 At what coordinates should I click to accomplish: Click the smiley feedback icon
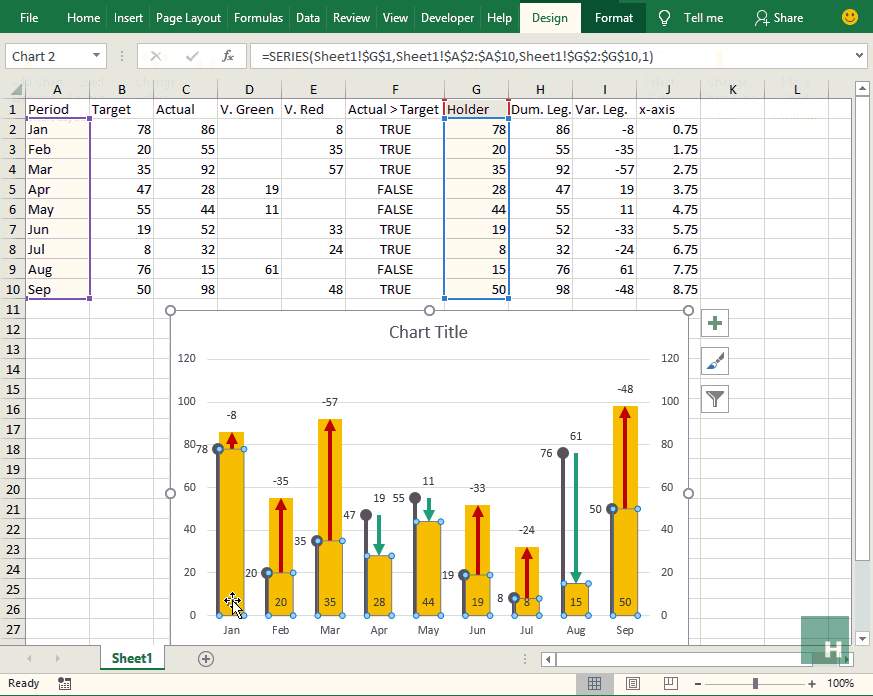click(x=850, y=17)
